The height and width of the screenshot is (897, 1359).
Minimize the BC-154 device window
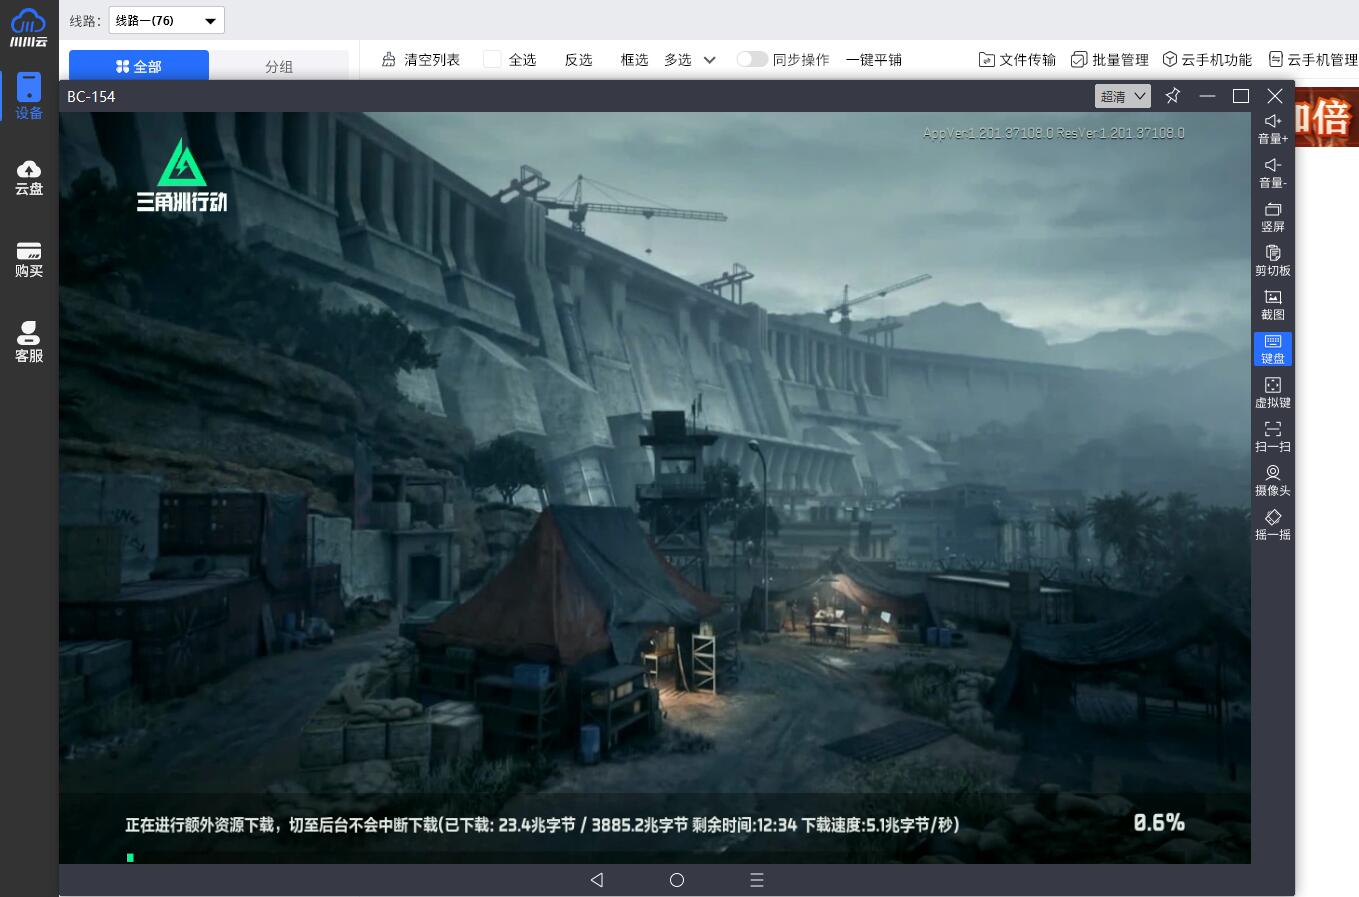1207,96
